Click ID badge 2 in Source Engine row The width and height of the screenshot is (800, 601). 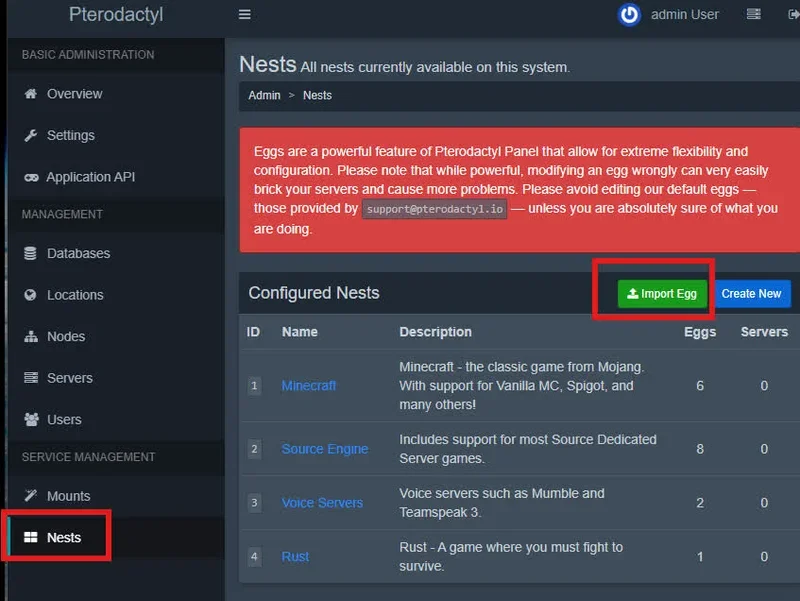tap(254, 449)
